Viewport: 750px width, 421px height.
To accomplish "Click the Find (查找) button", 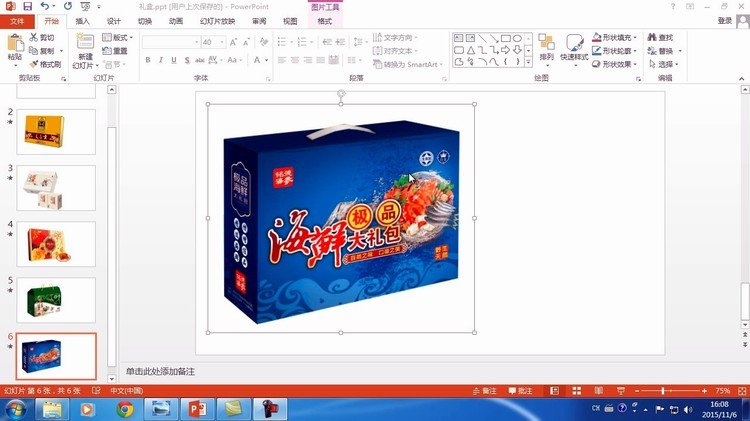I will click(x=660, y=37).
